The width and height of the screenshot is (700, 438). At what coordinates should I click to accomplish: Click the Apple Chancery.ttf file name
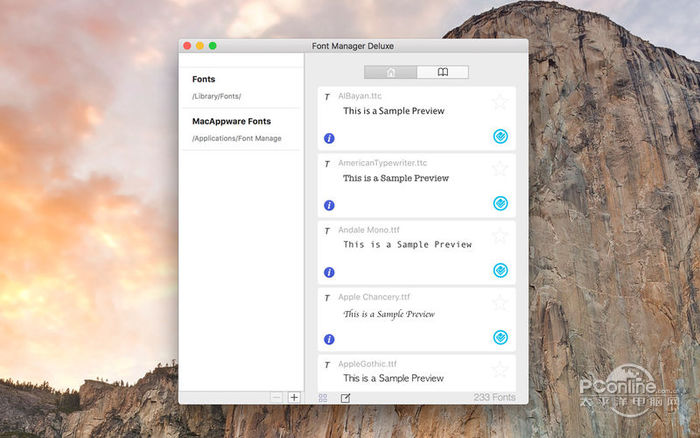[x=374, y=297]
